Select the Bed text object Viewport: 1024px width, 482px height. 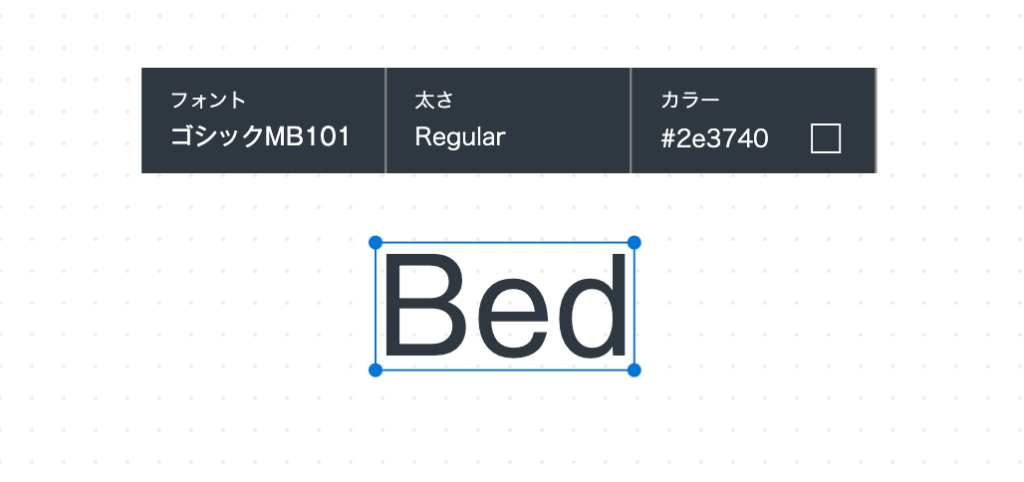tap(505, 306)
